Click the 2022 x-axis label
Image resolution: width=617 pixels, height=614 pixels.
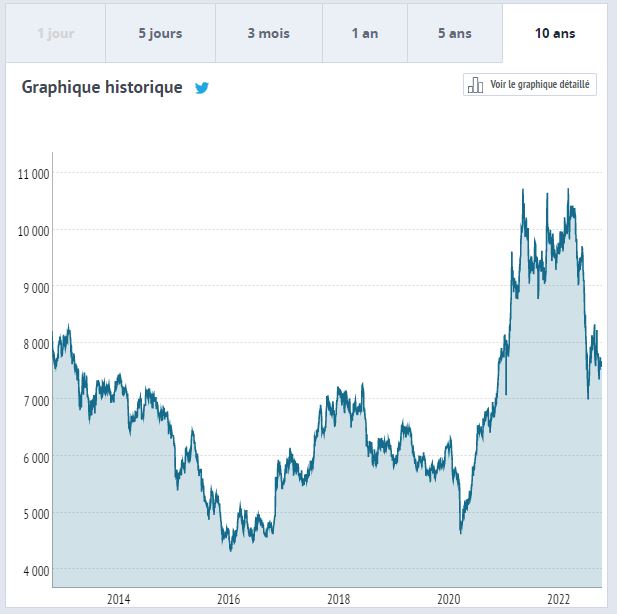[558, 599]
